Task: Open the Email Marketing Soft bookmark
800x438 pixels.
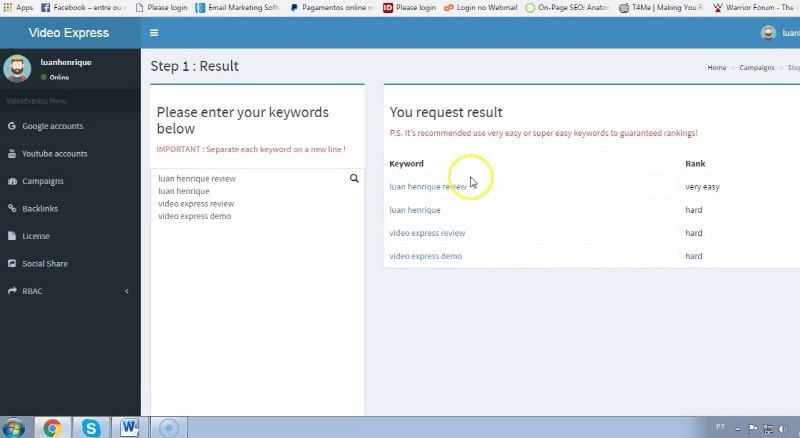Action: pyautogui.click(x=238, y=8)
